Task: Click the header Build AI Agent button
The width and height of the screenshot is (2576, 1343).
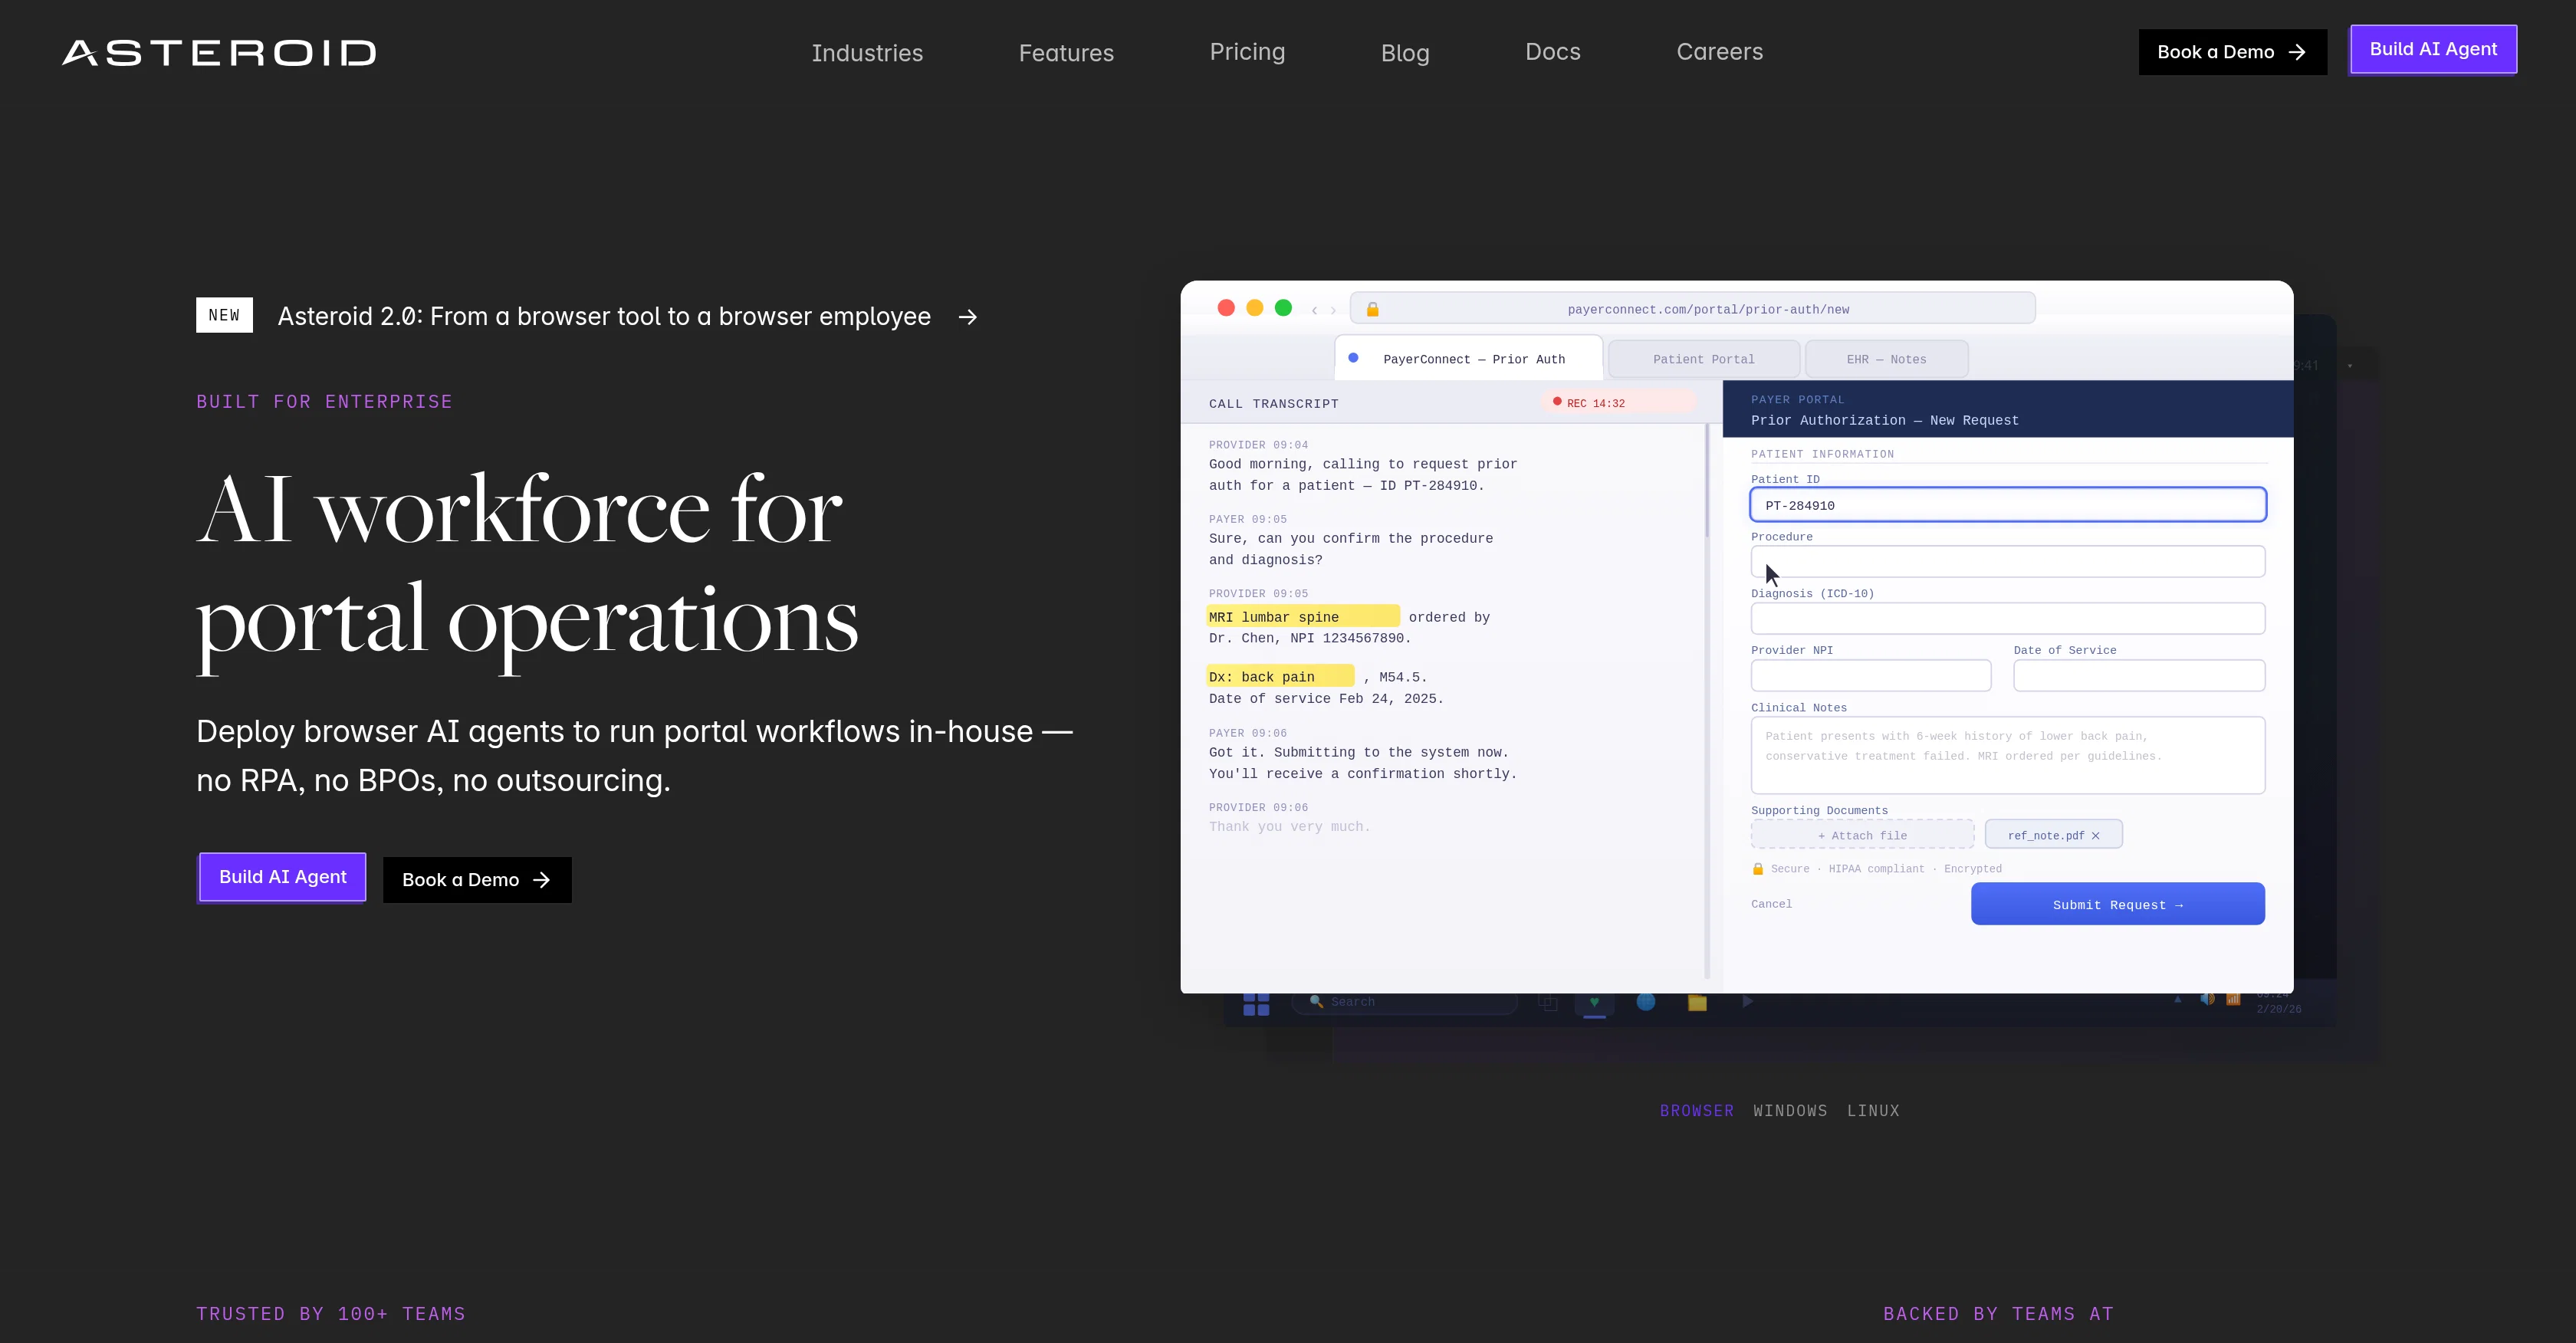Action: tap(2433, 49)
